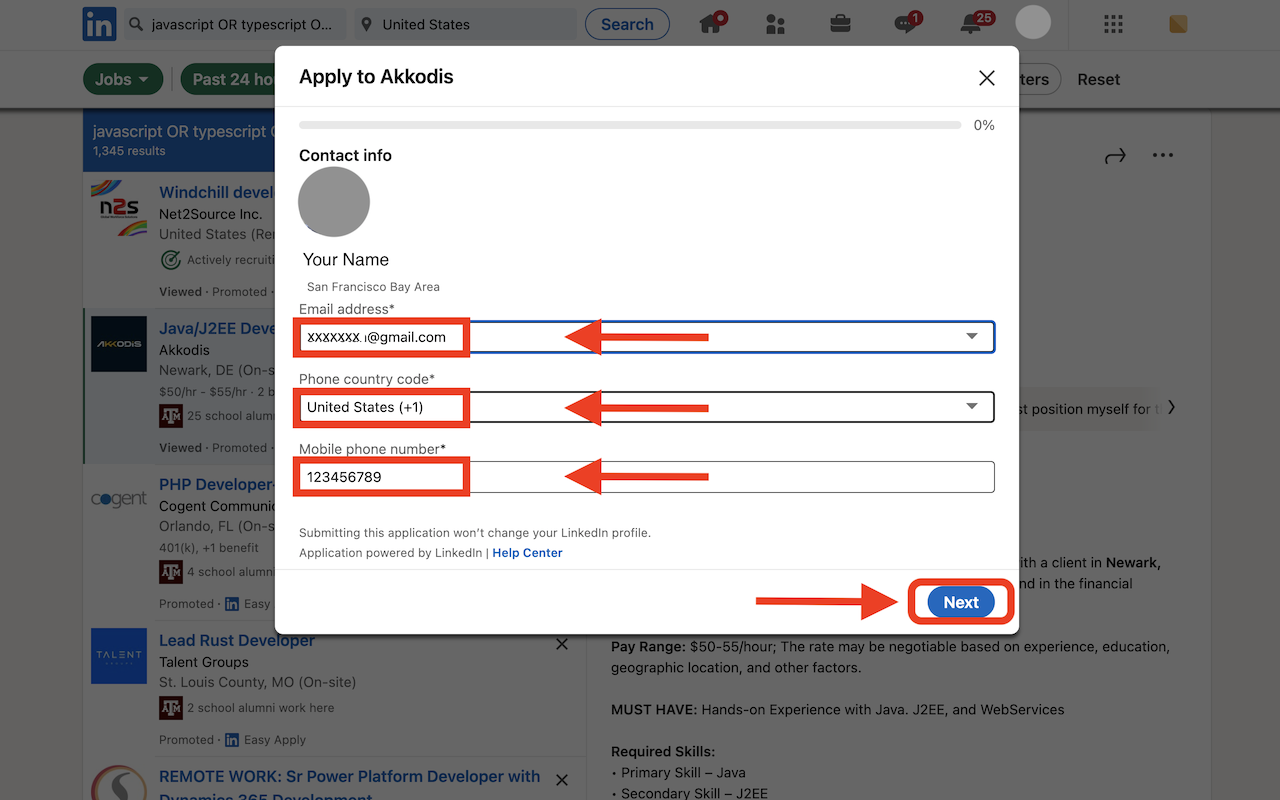The image size is (1280, 800).
Task: Open the email address dropdown
Action: [x=971, y=337]
